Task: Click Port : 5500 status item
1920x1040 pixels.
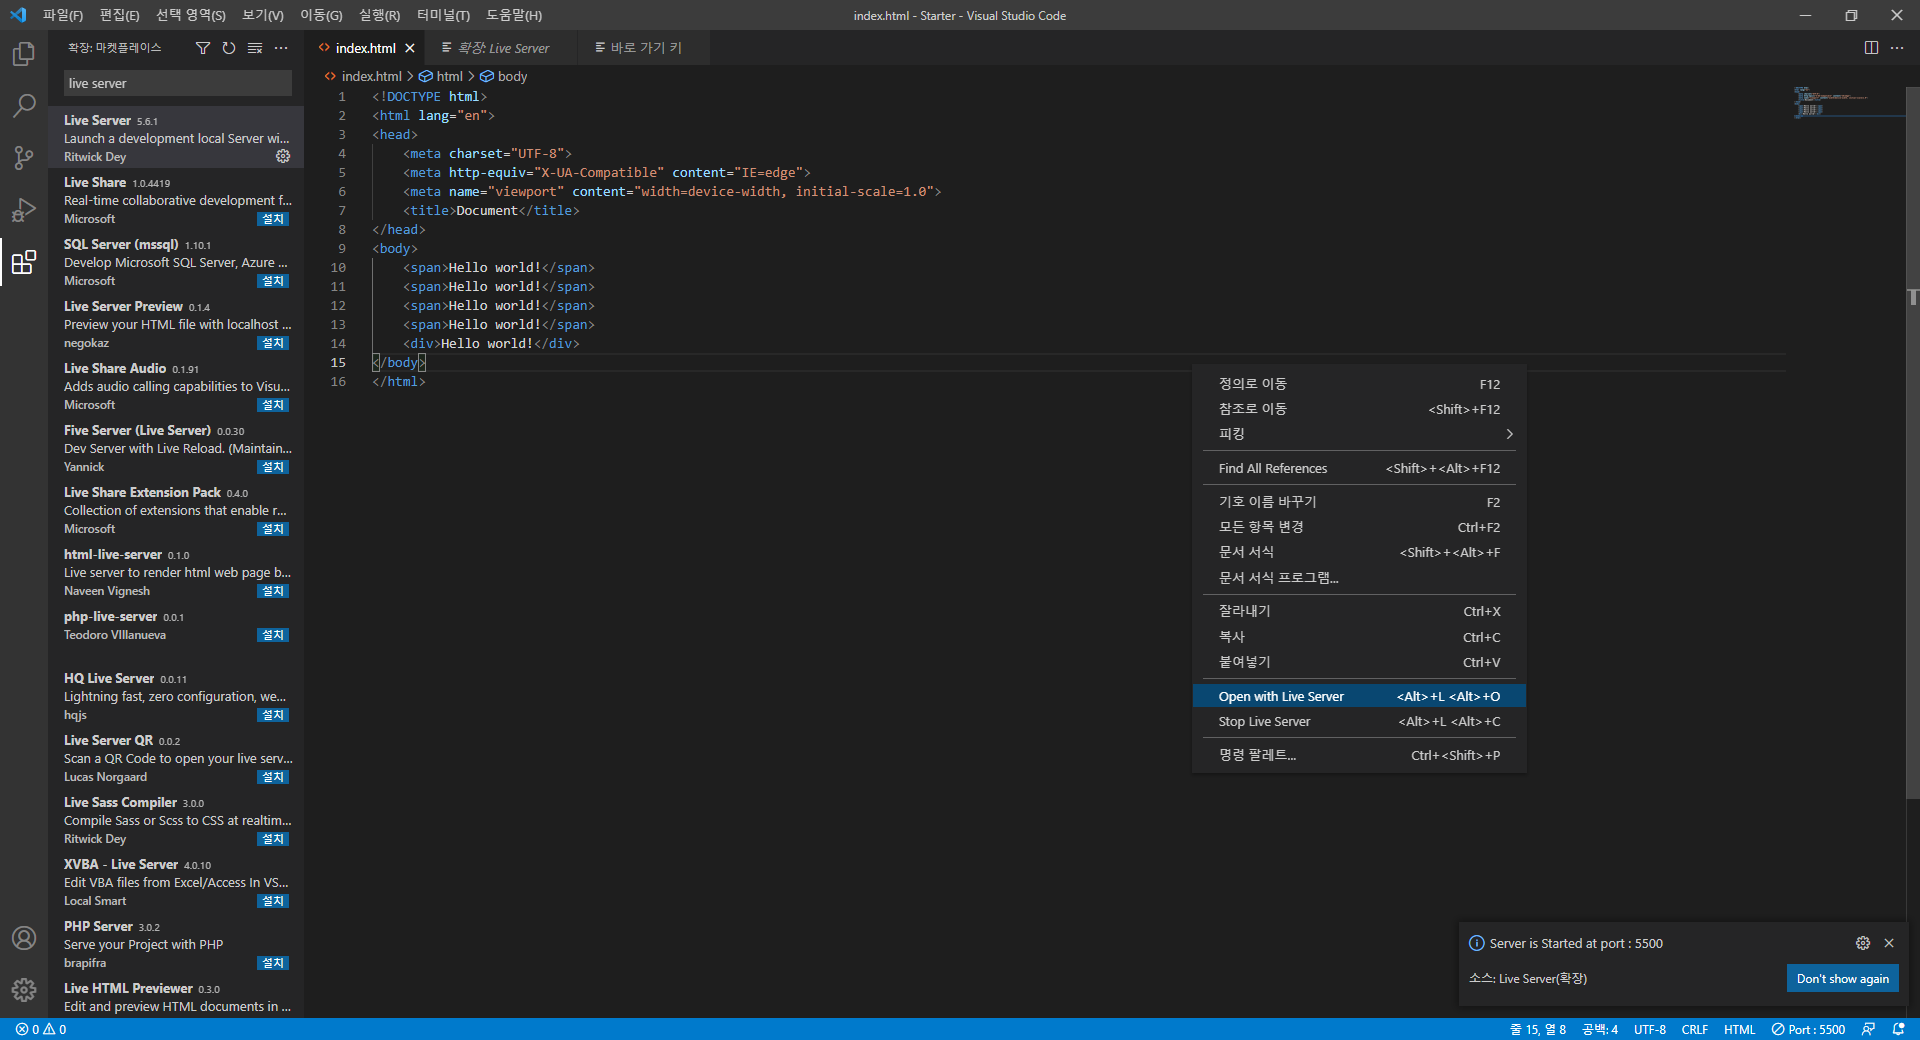Action: [x=1808, y=1029]
